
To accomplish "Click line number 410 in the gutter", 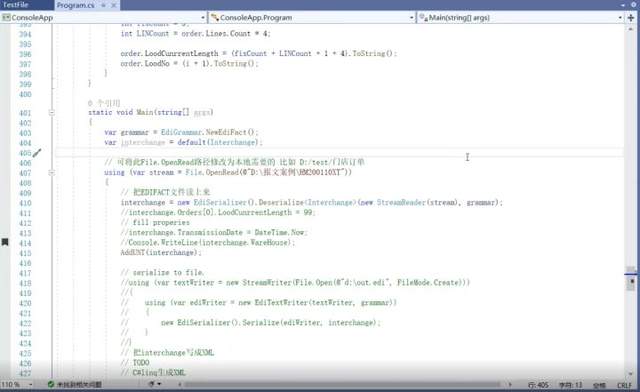I will 25,203.
